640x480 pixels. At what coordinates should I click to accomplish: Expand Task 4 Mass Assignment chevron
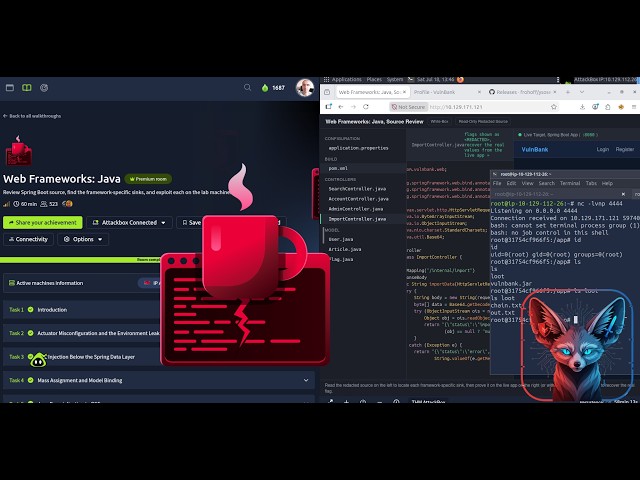pyautogui.click(x=306, y=380)
